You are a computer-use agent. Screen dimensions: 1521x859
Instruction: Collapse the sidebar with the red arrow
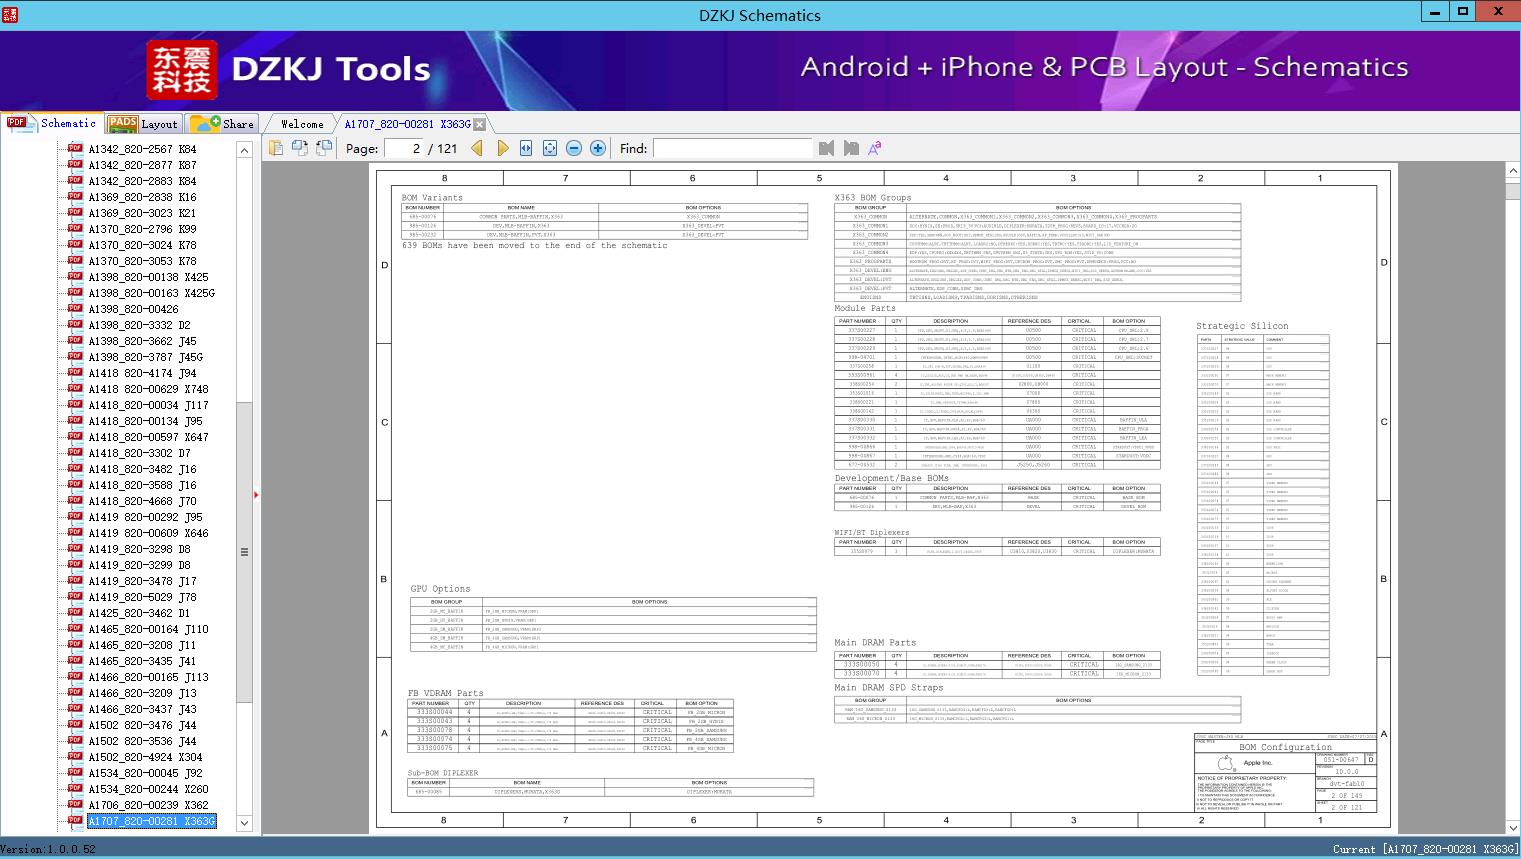(256, 494)
